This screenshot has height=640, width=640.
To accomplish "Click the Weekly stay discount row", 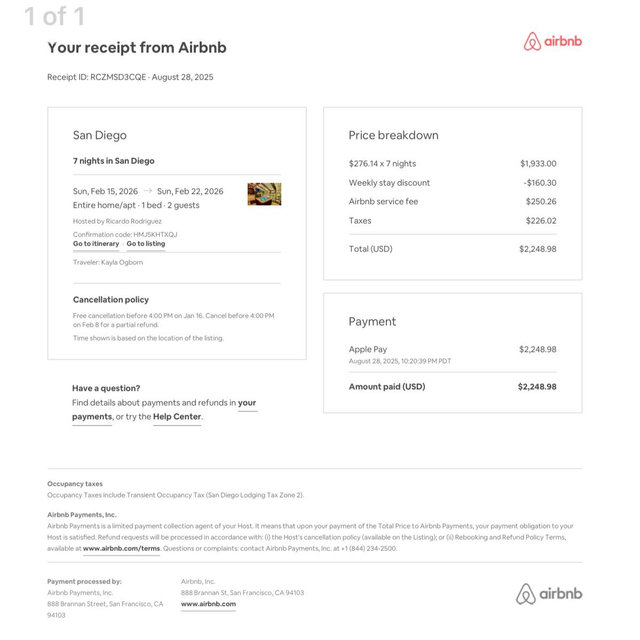I will pyautogui.click(x=452, y=183).
